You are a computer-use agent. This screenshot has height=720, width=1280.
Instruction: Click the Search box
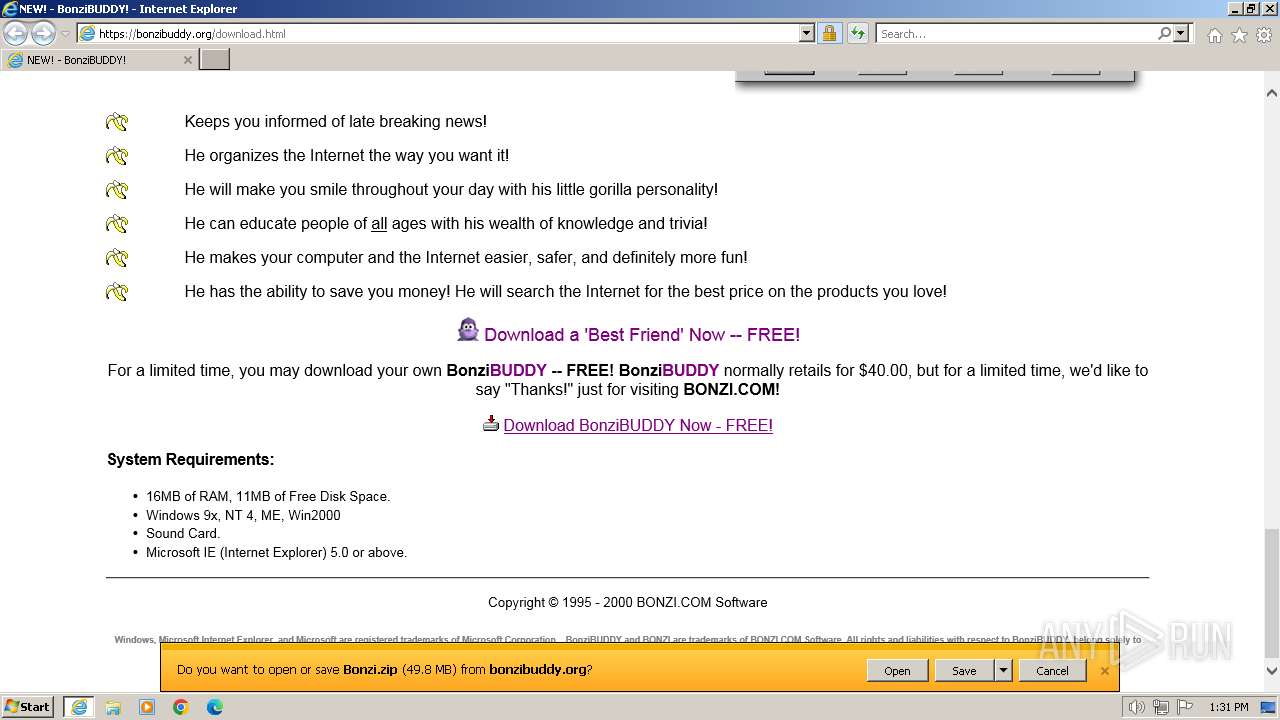point(1016,33)
